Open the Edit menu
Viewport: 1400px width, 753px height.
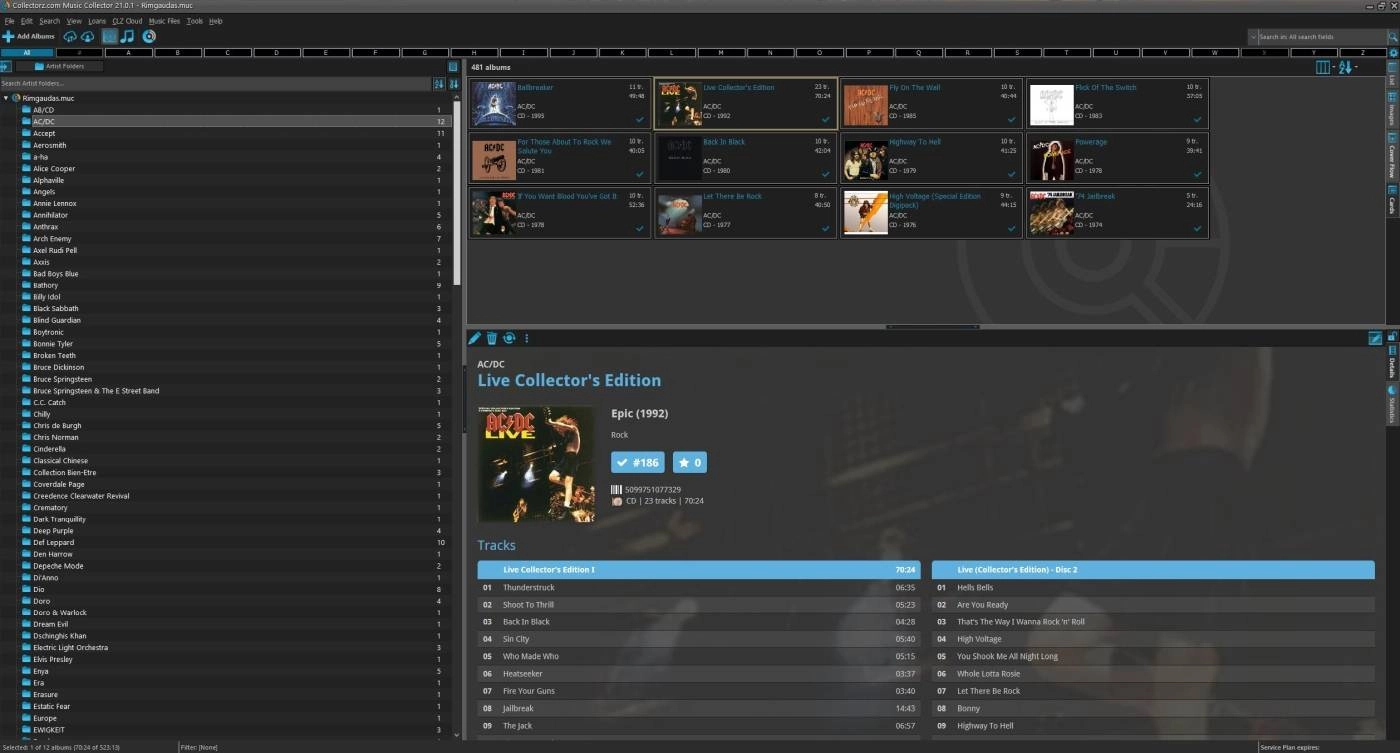27,20
